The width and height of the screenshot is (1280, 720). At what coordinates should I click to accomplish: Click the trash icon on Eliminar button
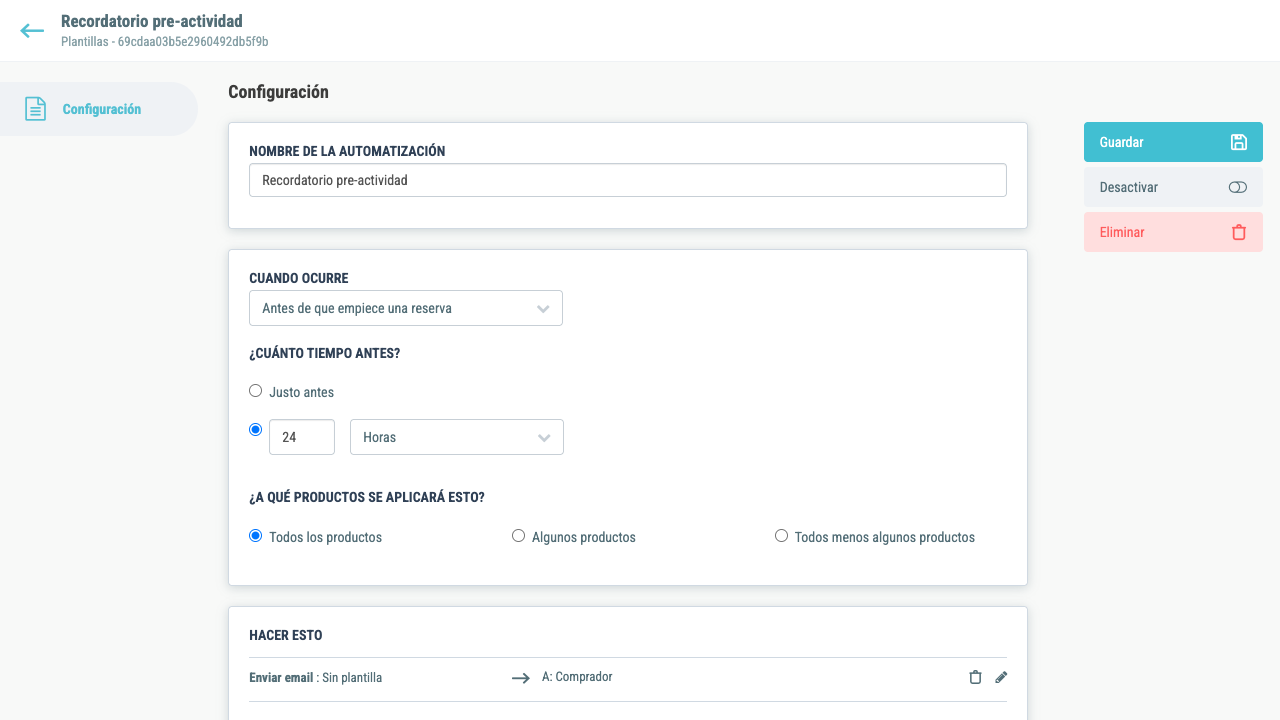1238,232
